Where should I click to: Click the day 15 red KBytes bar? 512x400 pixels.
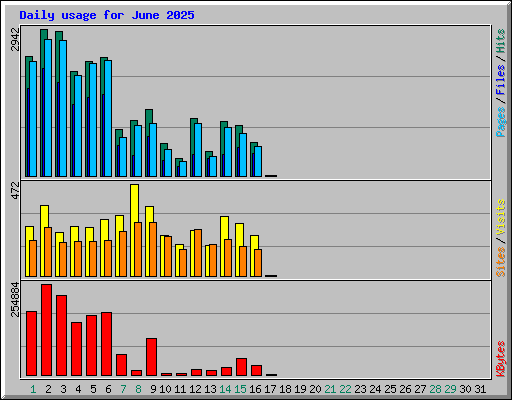241,367
